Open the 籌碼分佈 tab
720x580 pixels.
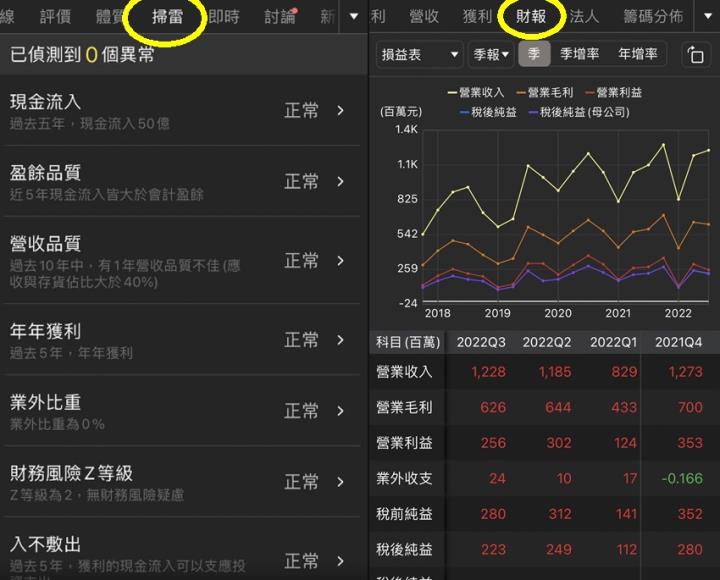(653, 17)
